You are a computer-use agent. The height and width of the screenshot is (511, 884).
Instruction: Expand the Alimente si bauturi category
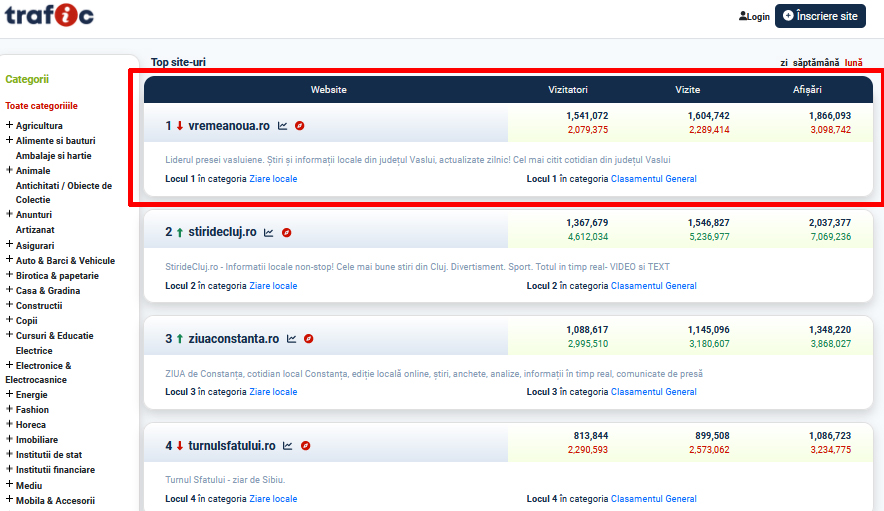pos(9,140)
